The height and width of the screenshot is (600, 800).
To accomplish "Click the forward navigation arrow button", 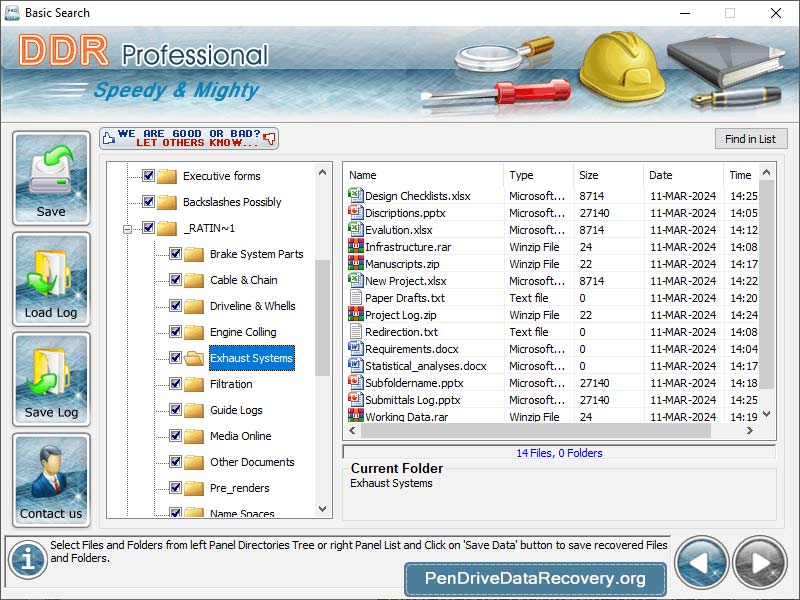I will pyautogui.click(x=757, y=562).
